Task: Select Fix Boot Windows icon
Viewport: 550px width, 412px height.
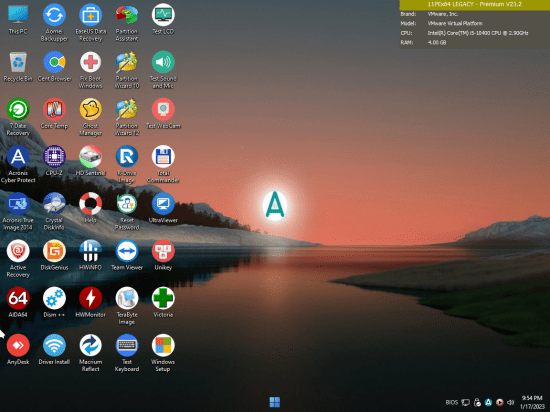Action: (90, 70)
